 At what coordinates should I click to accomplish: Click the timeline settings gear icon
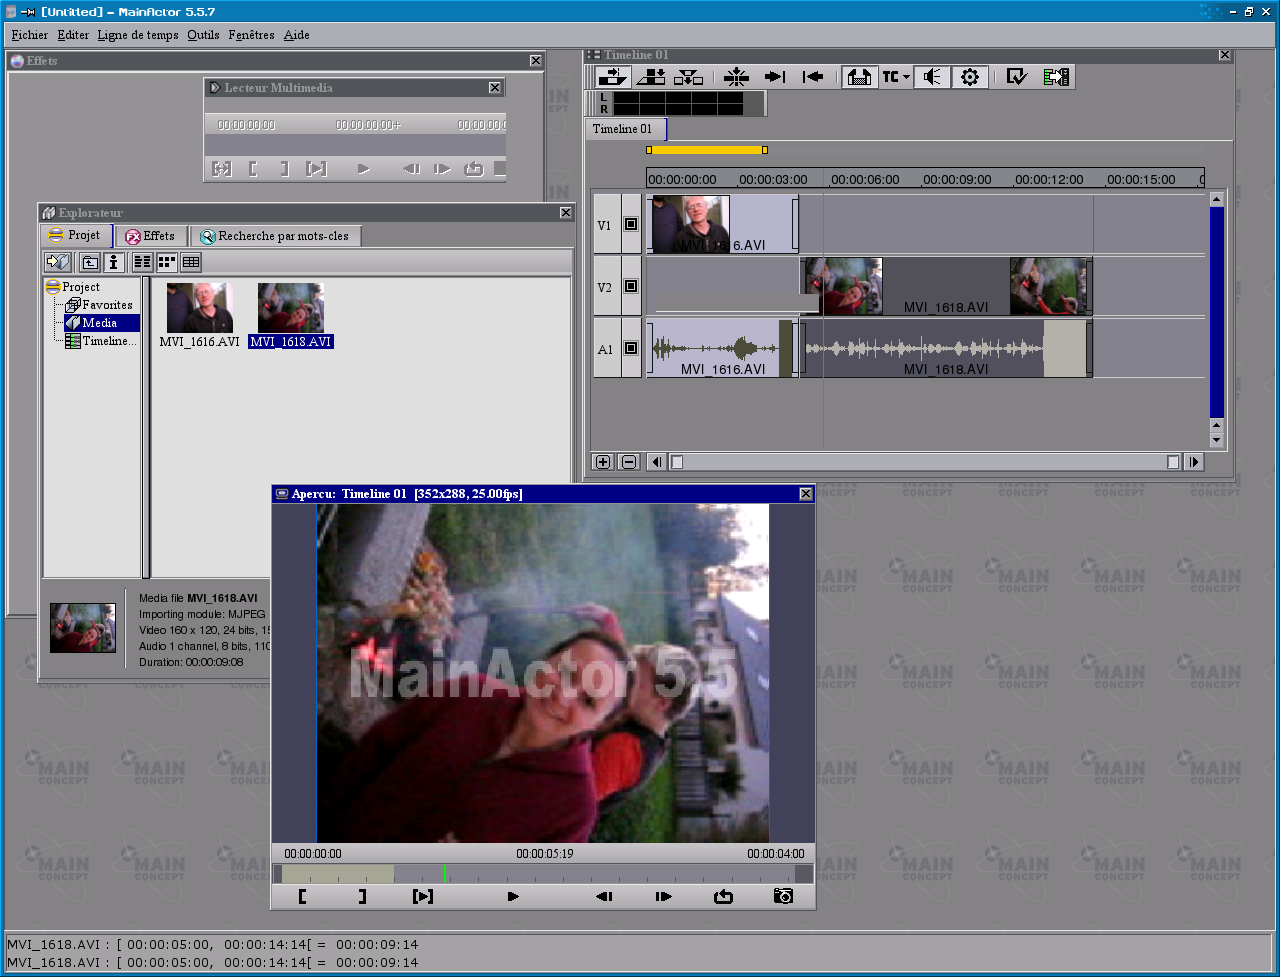coord(969,77)
